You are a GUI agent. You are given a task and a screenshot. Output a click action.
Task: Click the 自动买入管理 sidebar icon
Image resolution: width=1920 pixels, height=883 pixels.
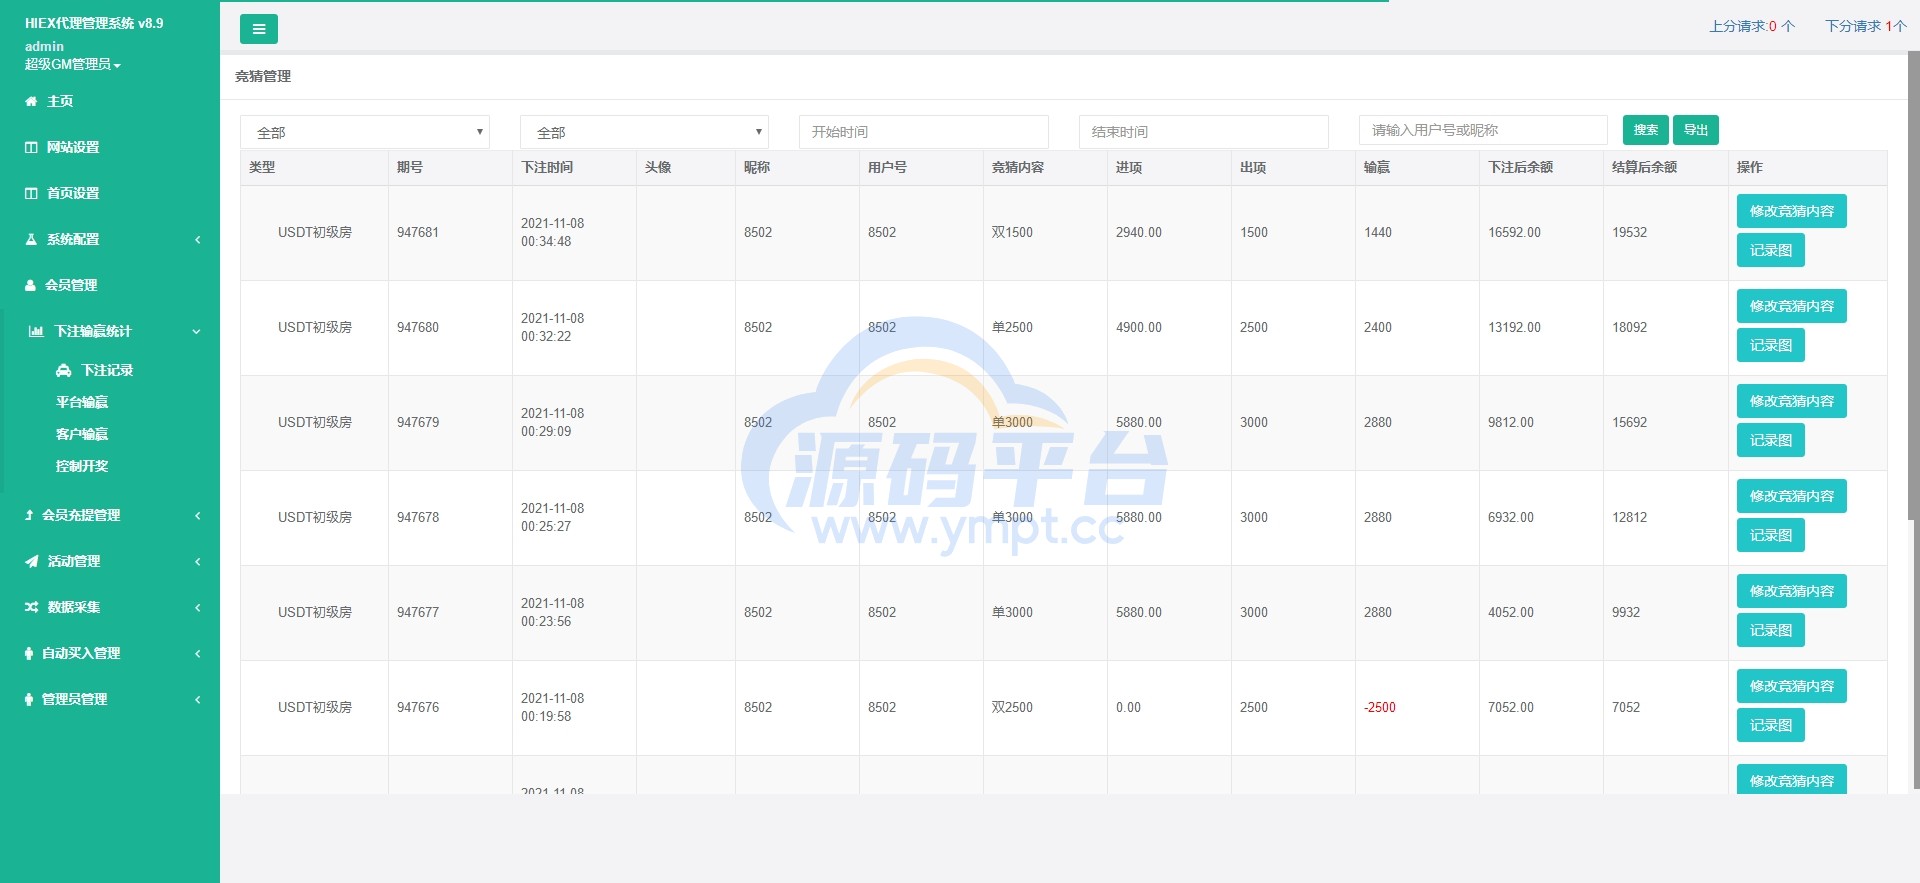[29, 653]
